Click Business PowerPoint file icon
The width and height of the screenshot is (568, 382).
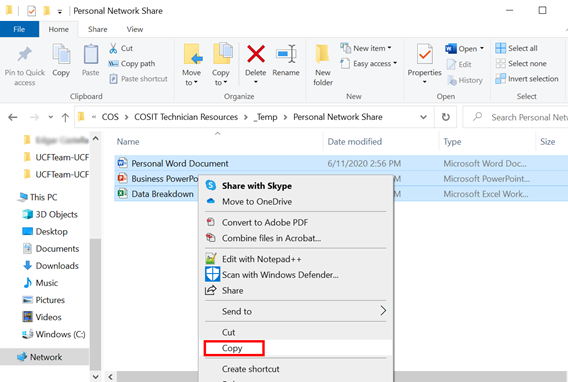click(122, 178)
